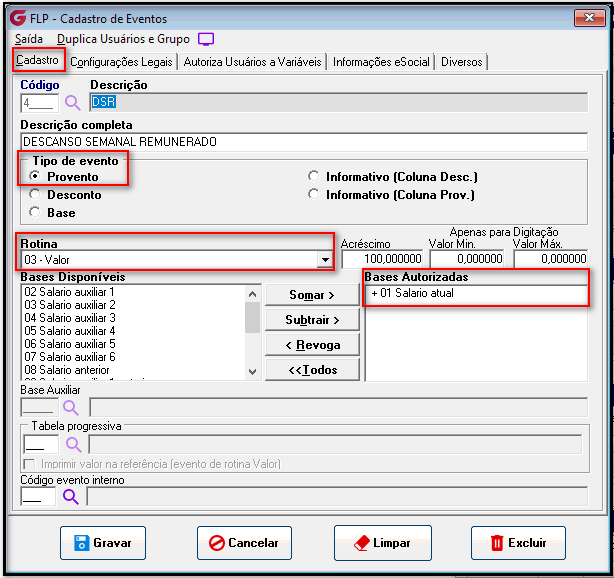Click the Descrição field containing DSR

[x=339, y=102]
